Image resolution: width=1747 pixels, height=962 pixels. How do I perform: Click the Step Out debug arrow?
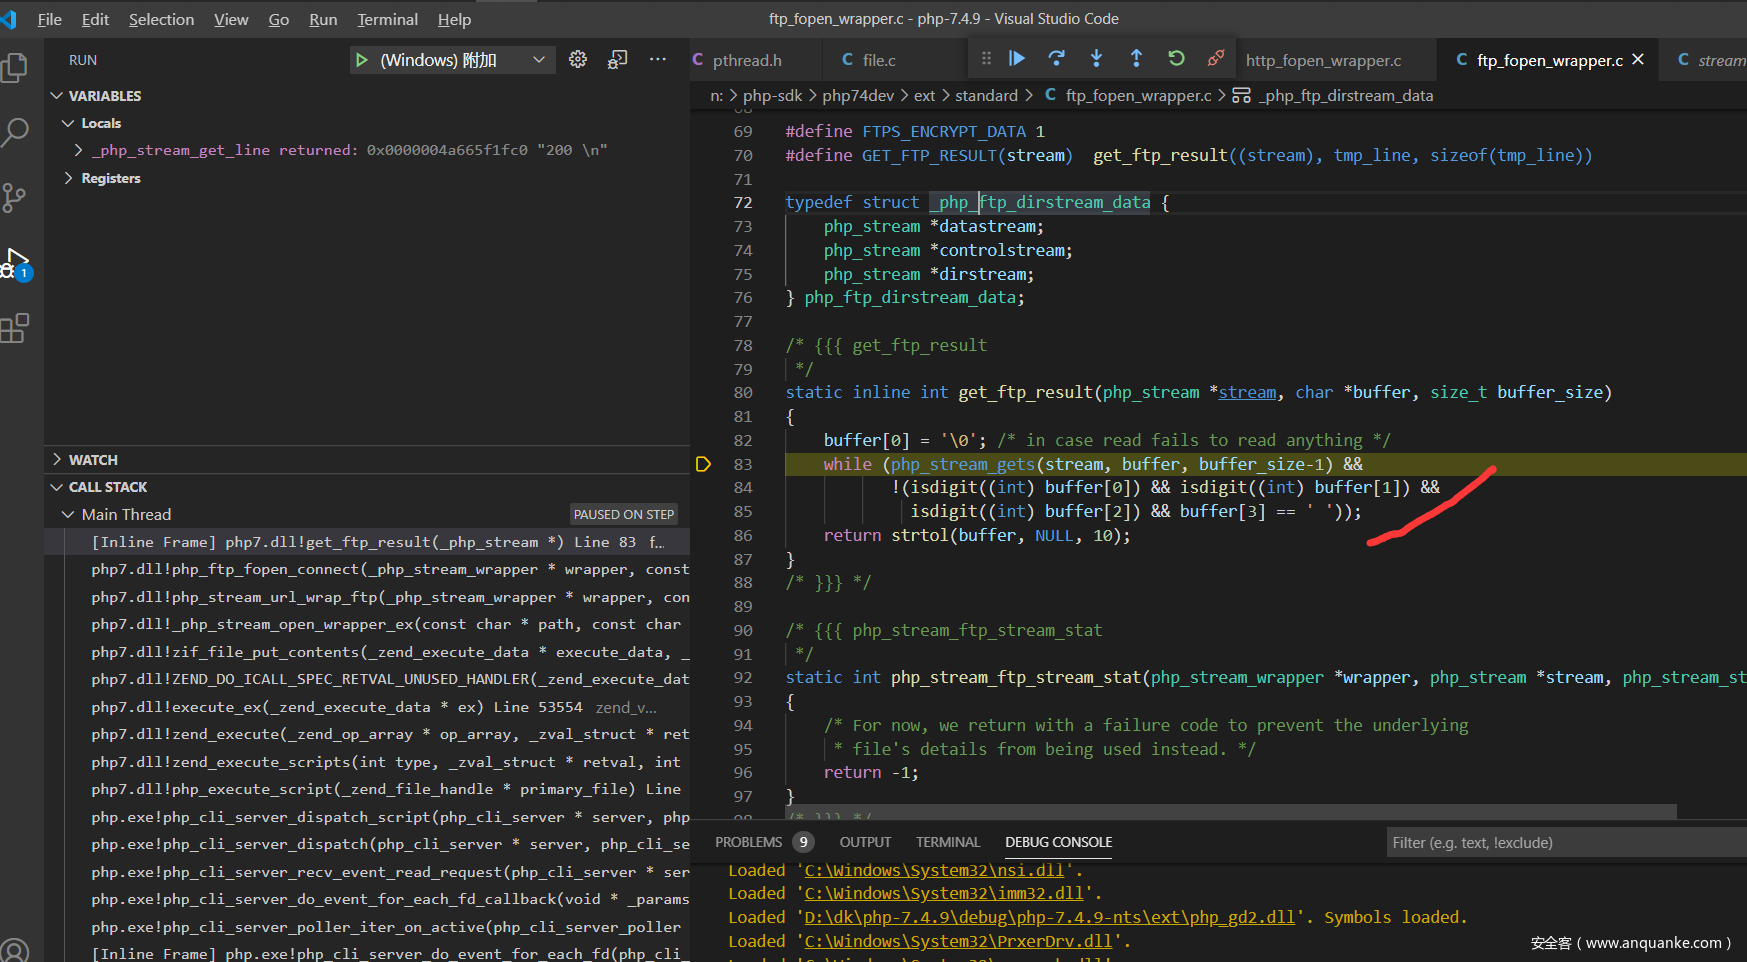coord(1136,59)
